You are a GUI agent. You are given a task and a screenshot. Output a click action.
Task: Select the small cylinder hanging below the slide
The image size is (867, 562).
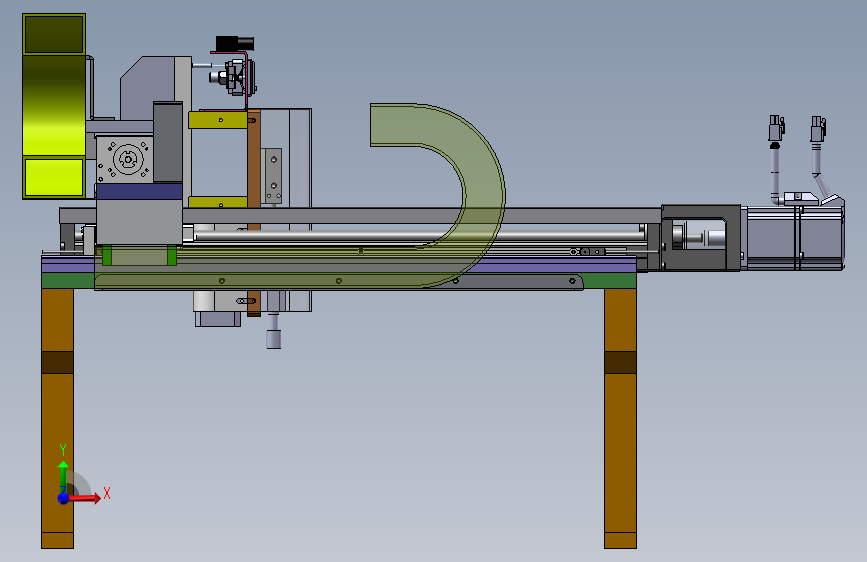coord(274,338)
